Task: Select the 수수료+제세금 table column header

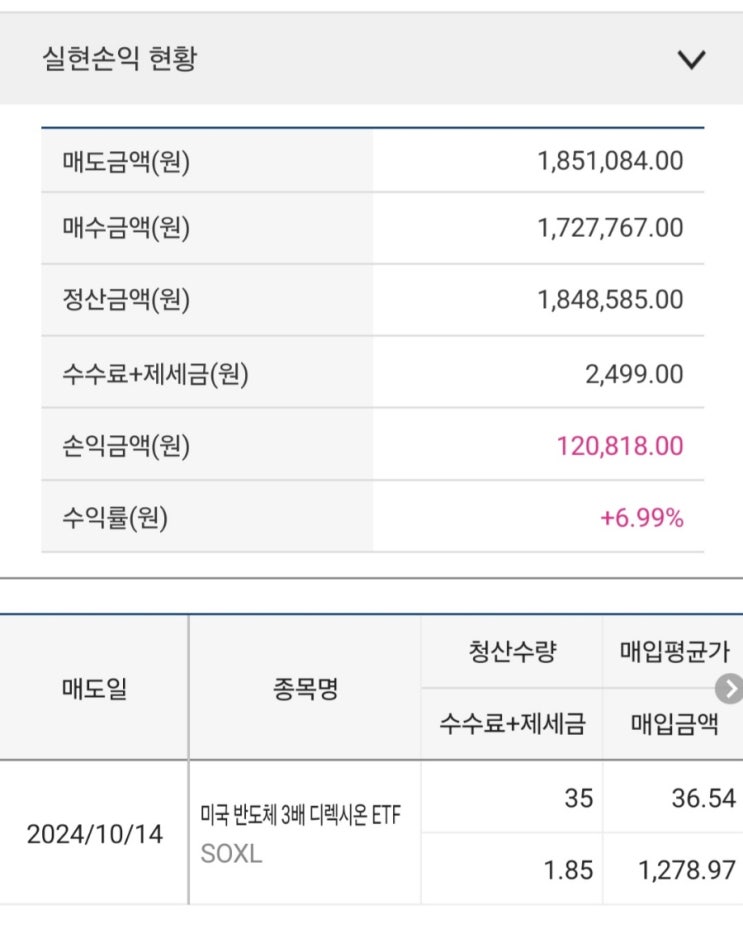Action: (x=512, y=724)
